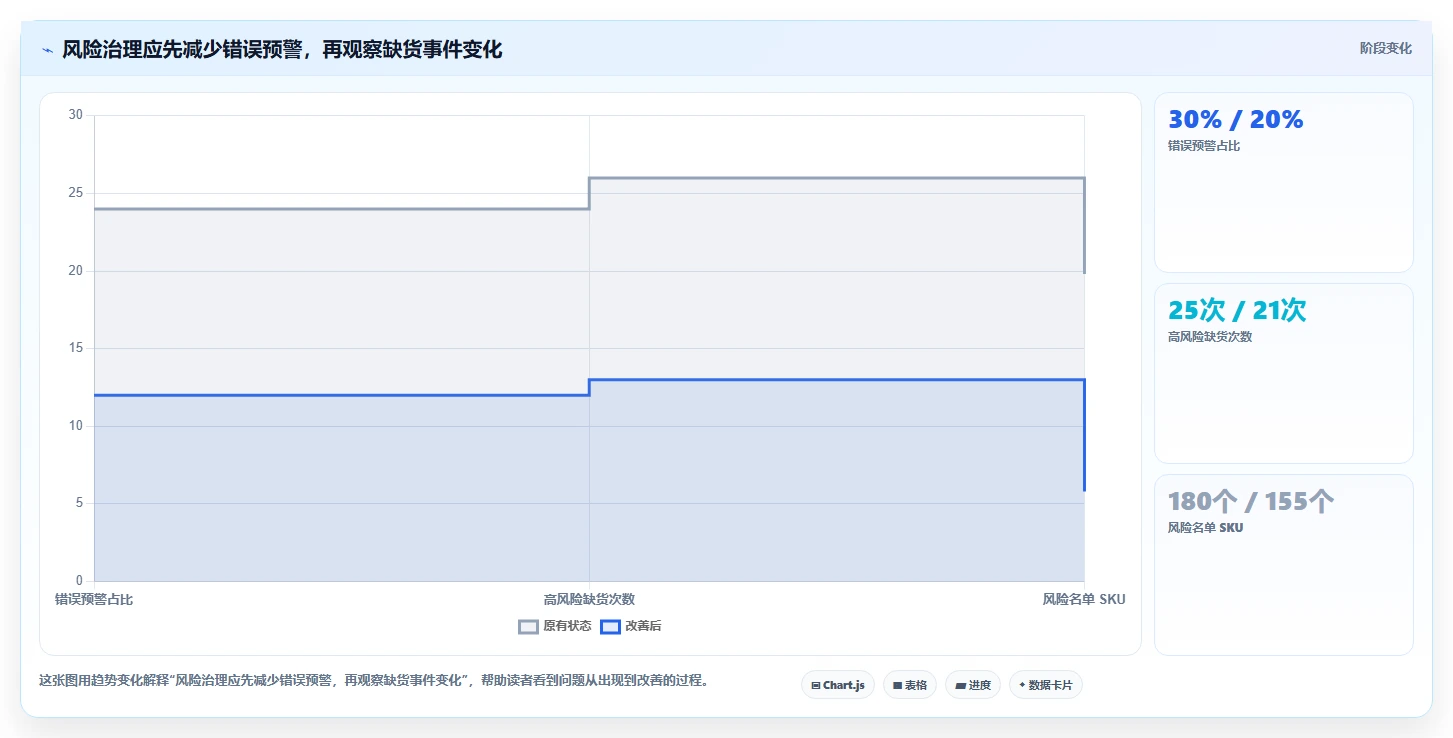Click the 高风险缺货次数 x-axis label
The width and height of the screenshot is (1453, 738).
pyautogui.click(x=589, y=600)
